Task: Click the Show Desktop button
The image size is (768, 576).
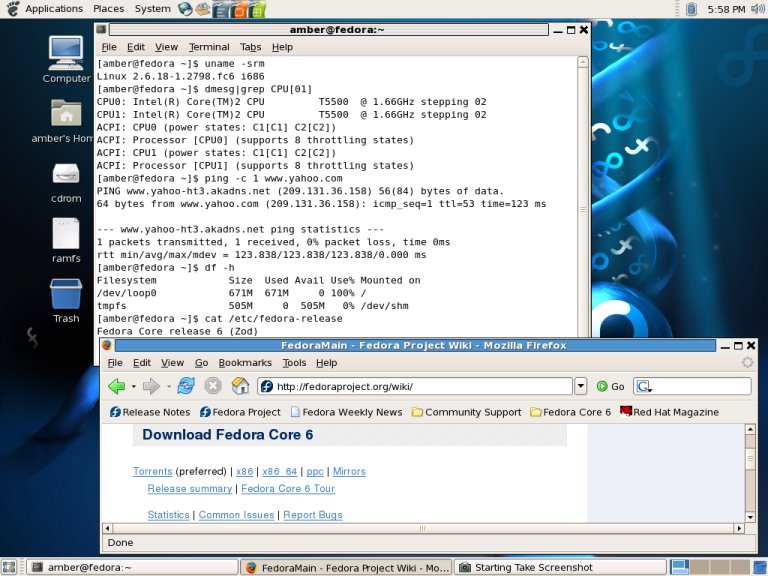Action: pyautogui.click(x=9, y=567)
